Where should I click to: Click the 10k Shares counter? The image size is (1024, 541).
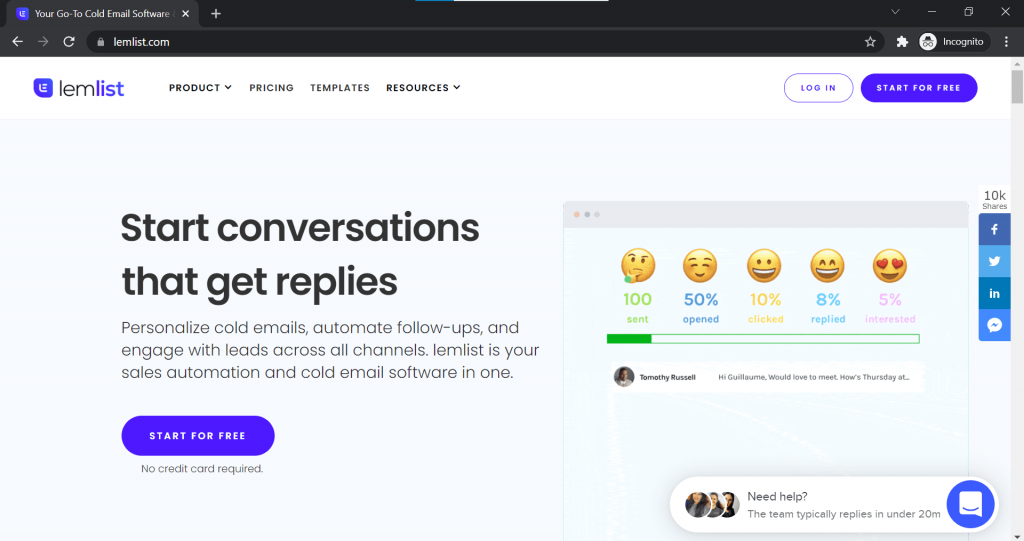pos(994,199)
